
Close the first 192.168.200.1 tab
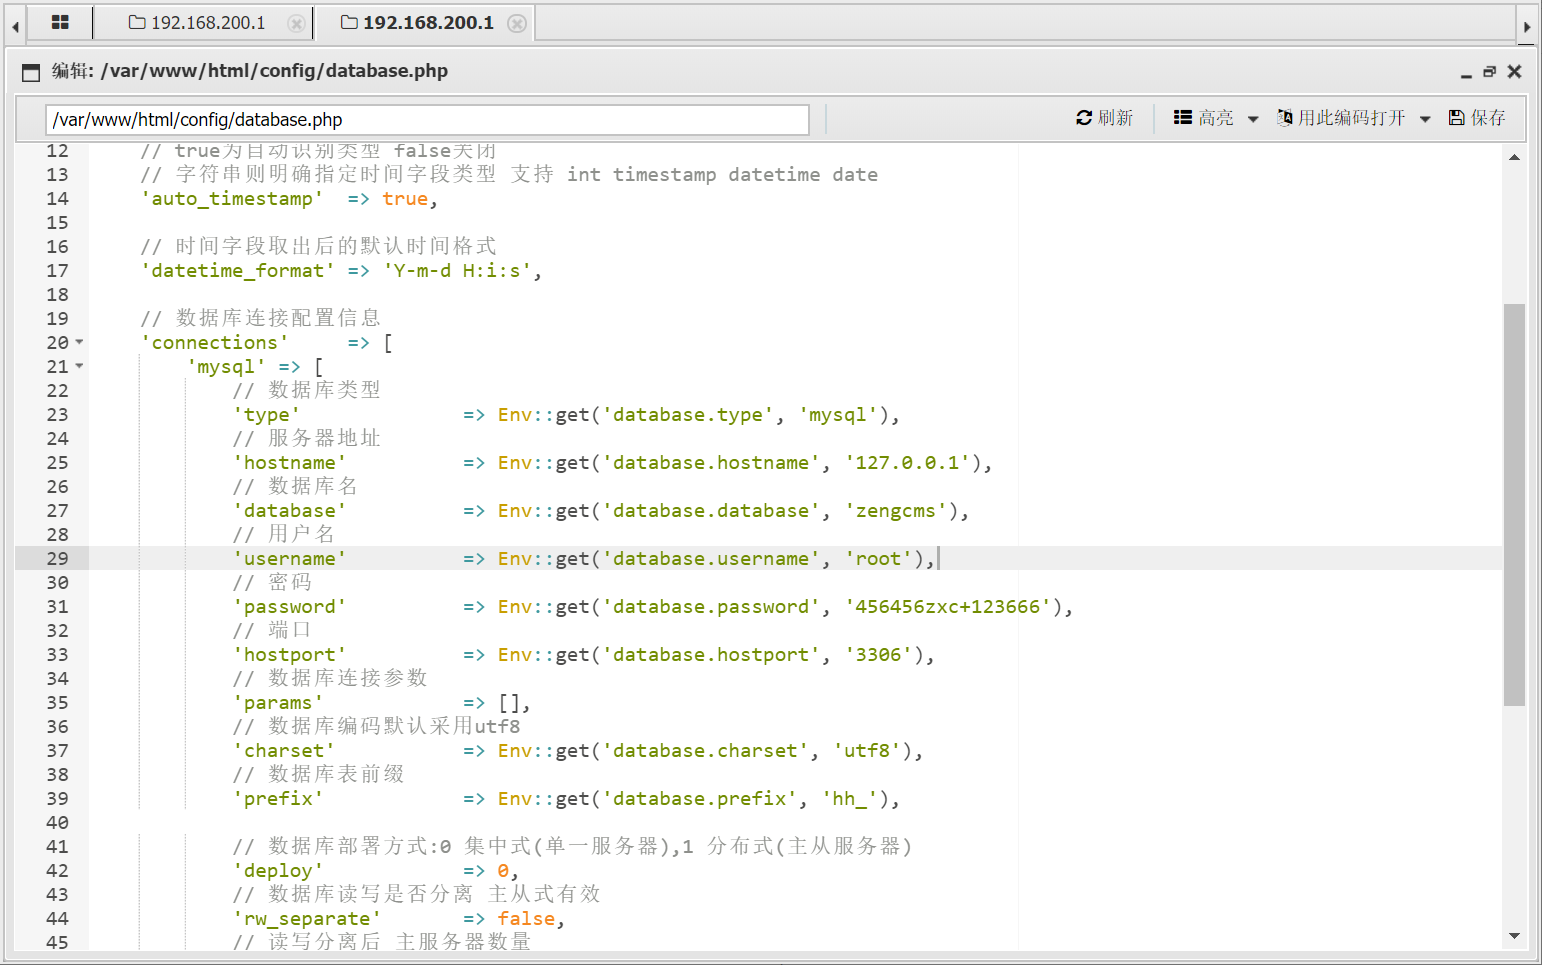click(296, 23)
